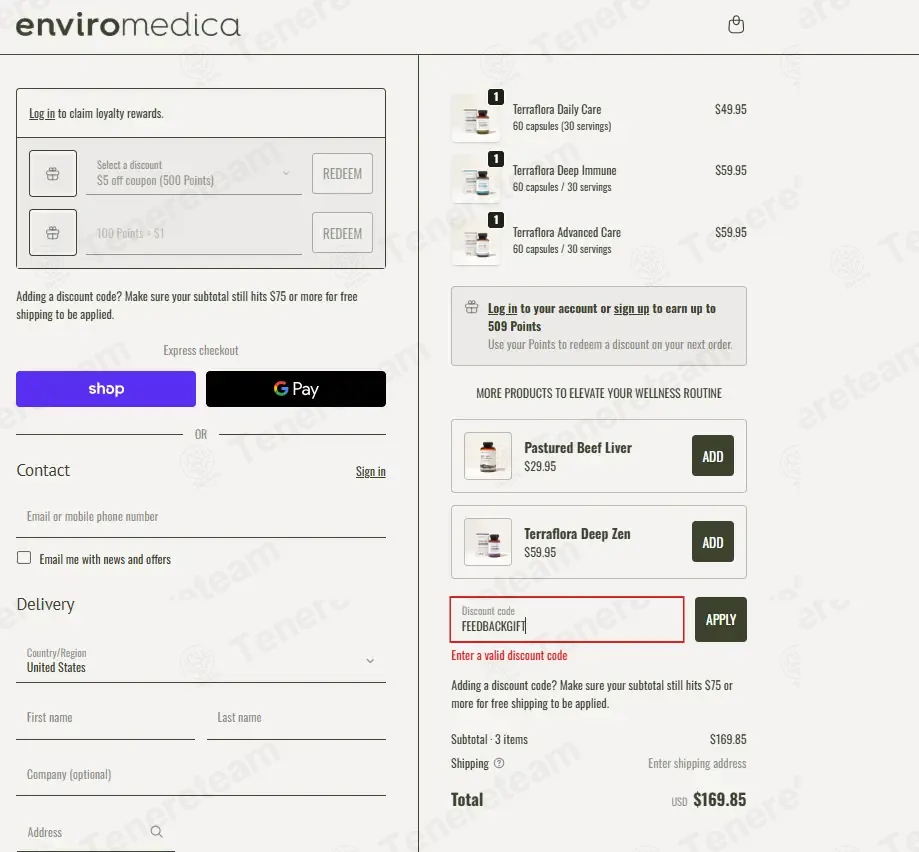Click REDEEM for 100 Points = $1
Image resolution: width=919 pixels, height=852 pixels.
(342, 233)
